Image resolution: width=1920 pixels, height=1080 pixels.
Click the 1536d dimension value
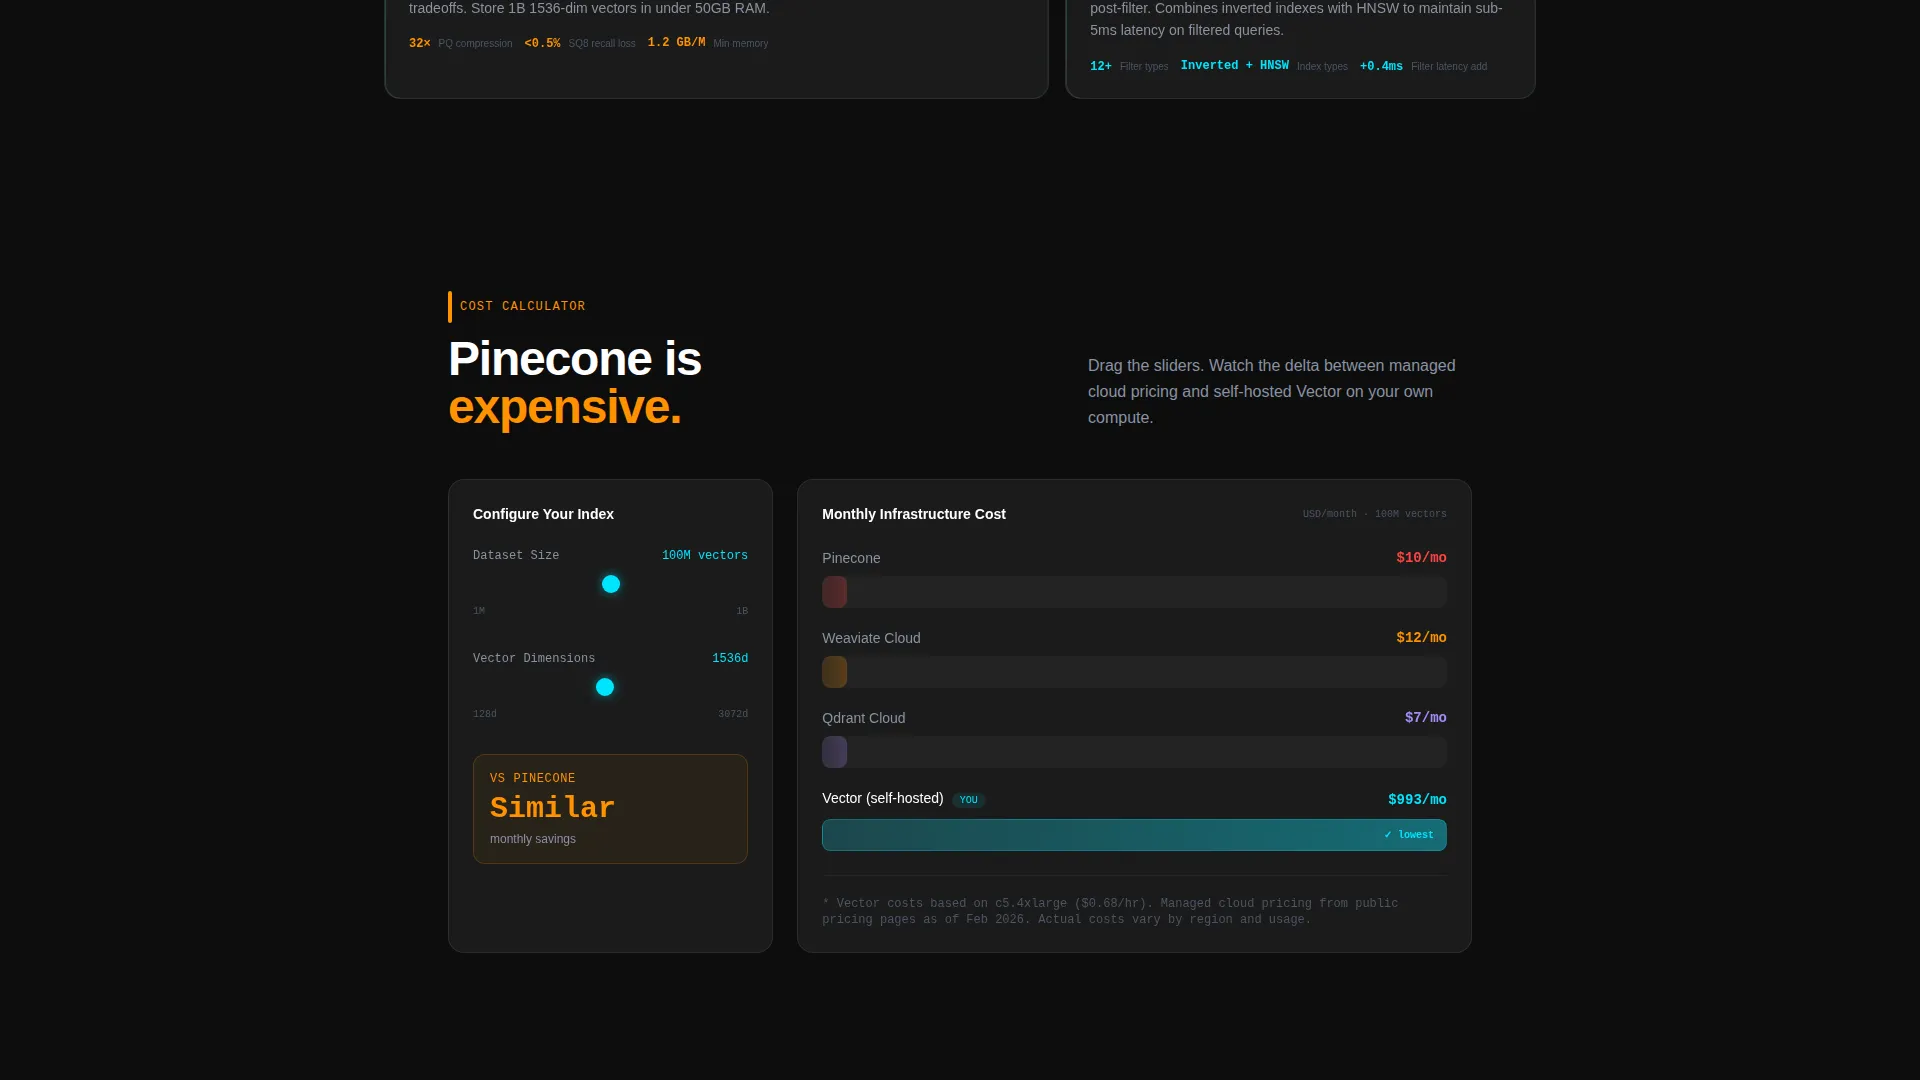(730, 659)
